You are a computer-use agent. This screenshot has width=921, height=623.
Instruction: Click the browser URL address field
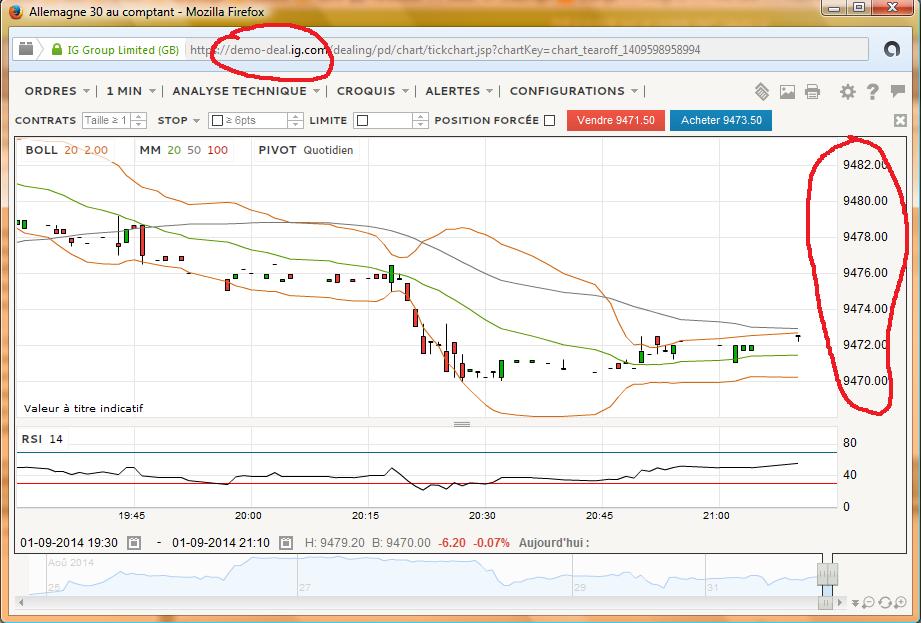[527, 50]
